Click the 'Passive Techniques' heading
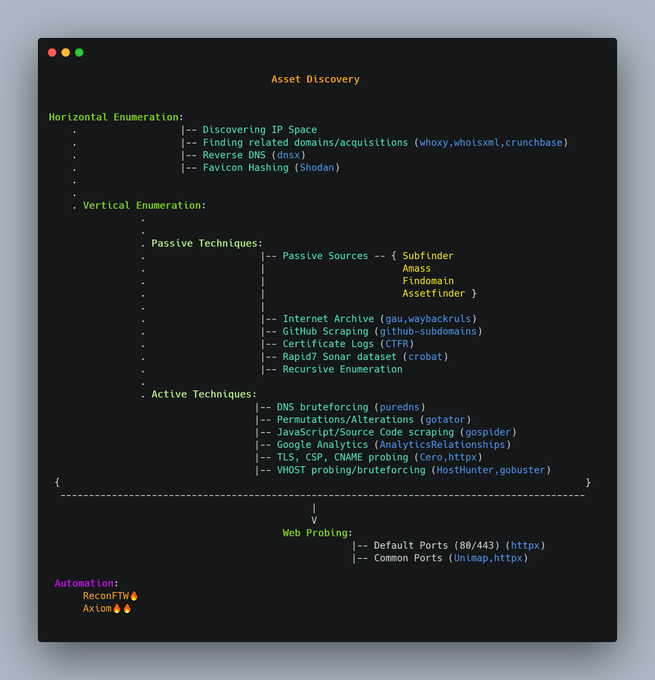Viewport: 655px width, 680px height. 204,243
